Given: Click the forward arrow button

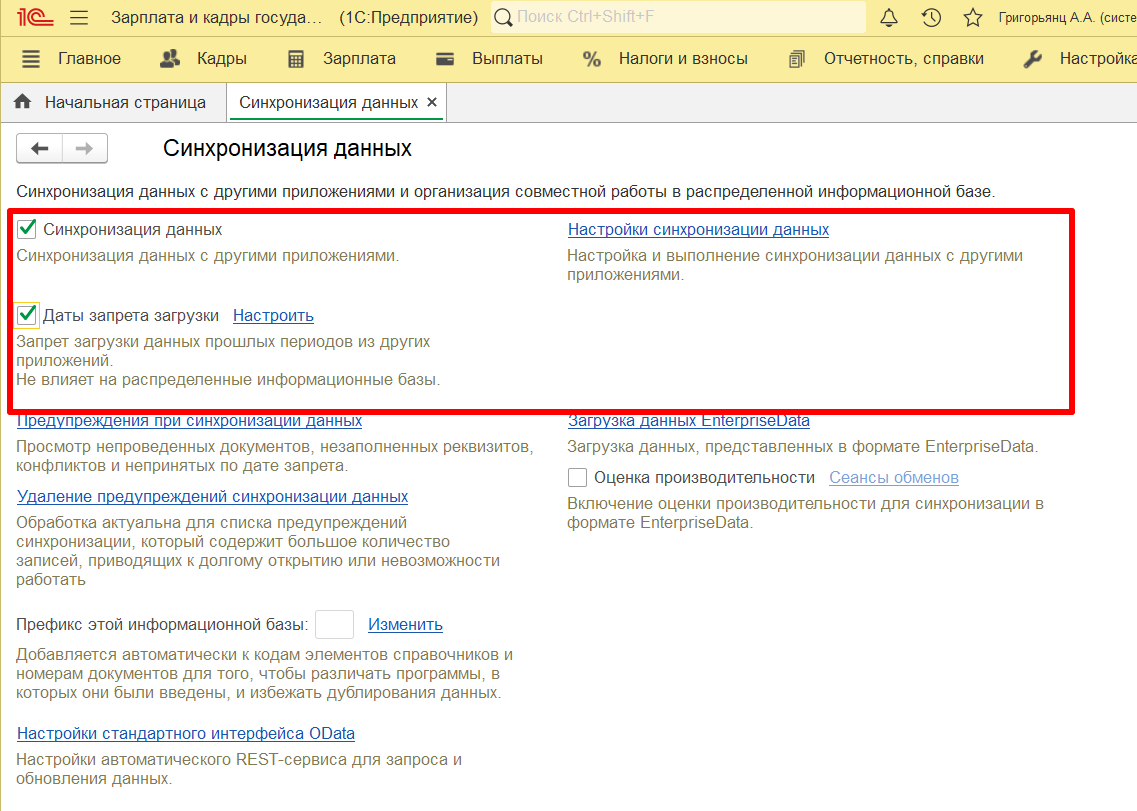Looking at the screenshot, I should [85, 149].
